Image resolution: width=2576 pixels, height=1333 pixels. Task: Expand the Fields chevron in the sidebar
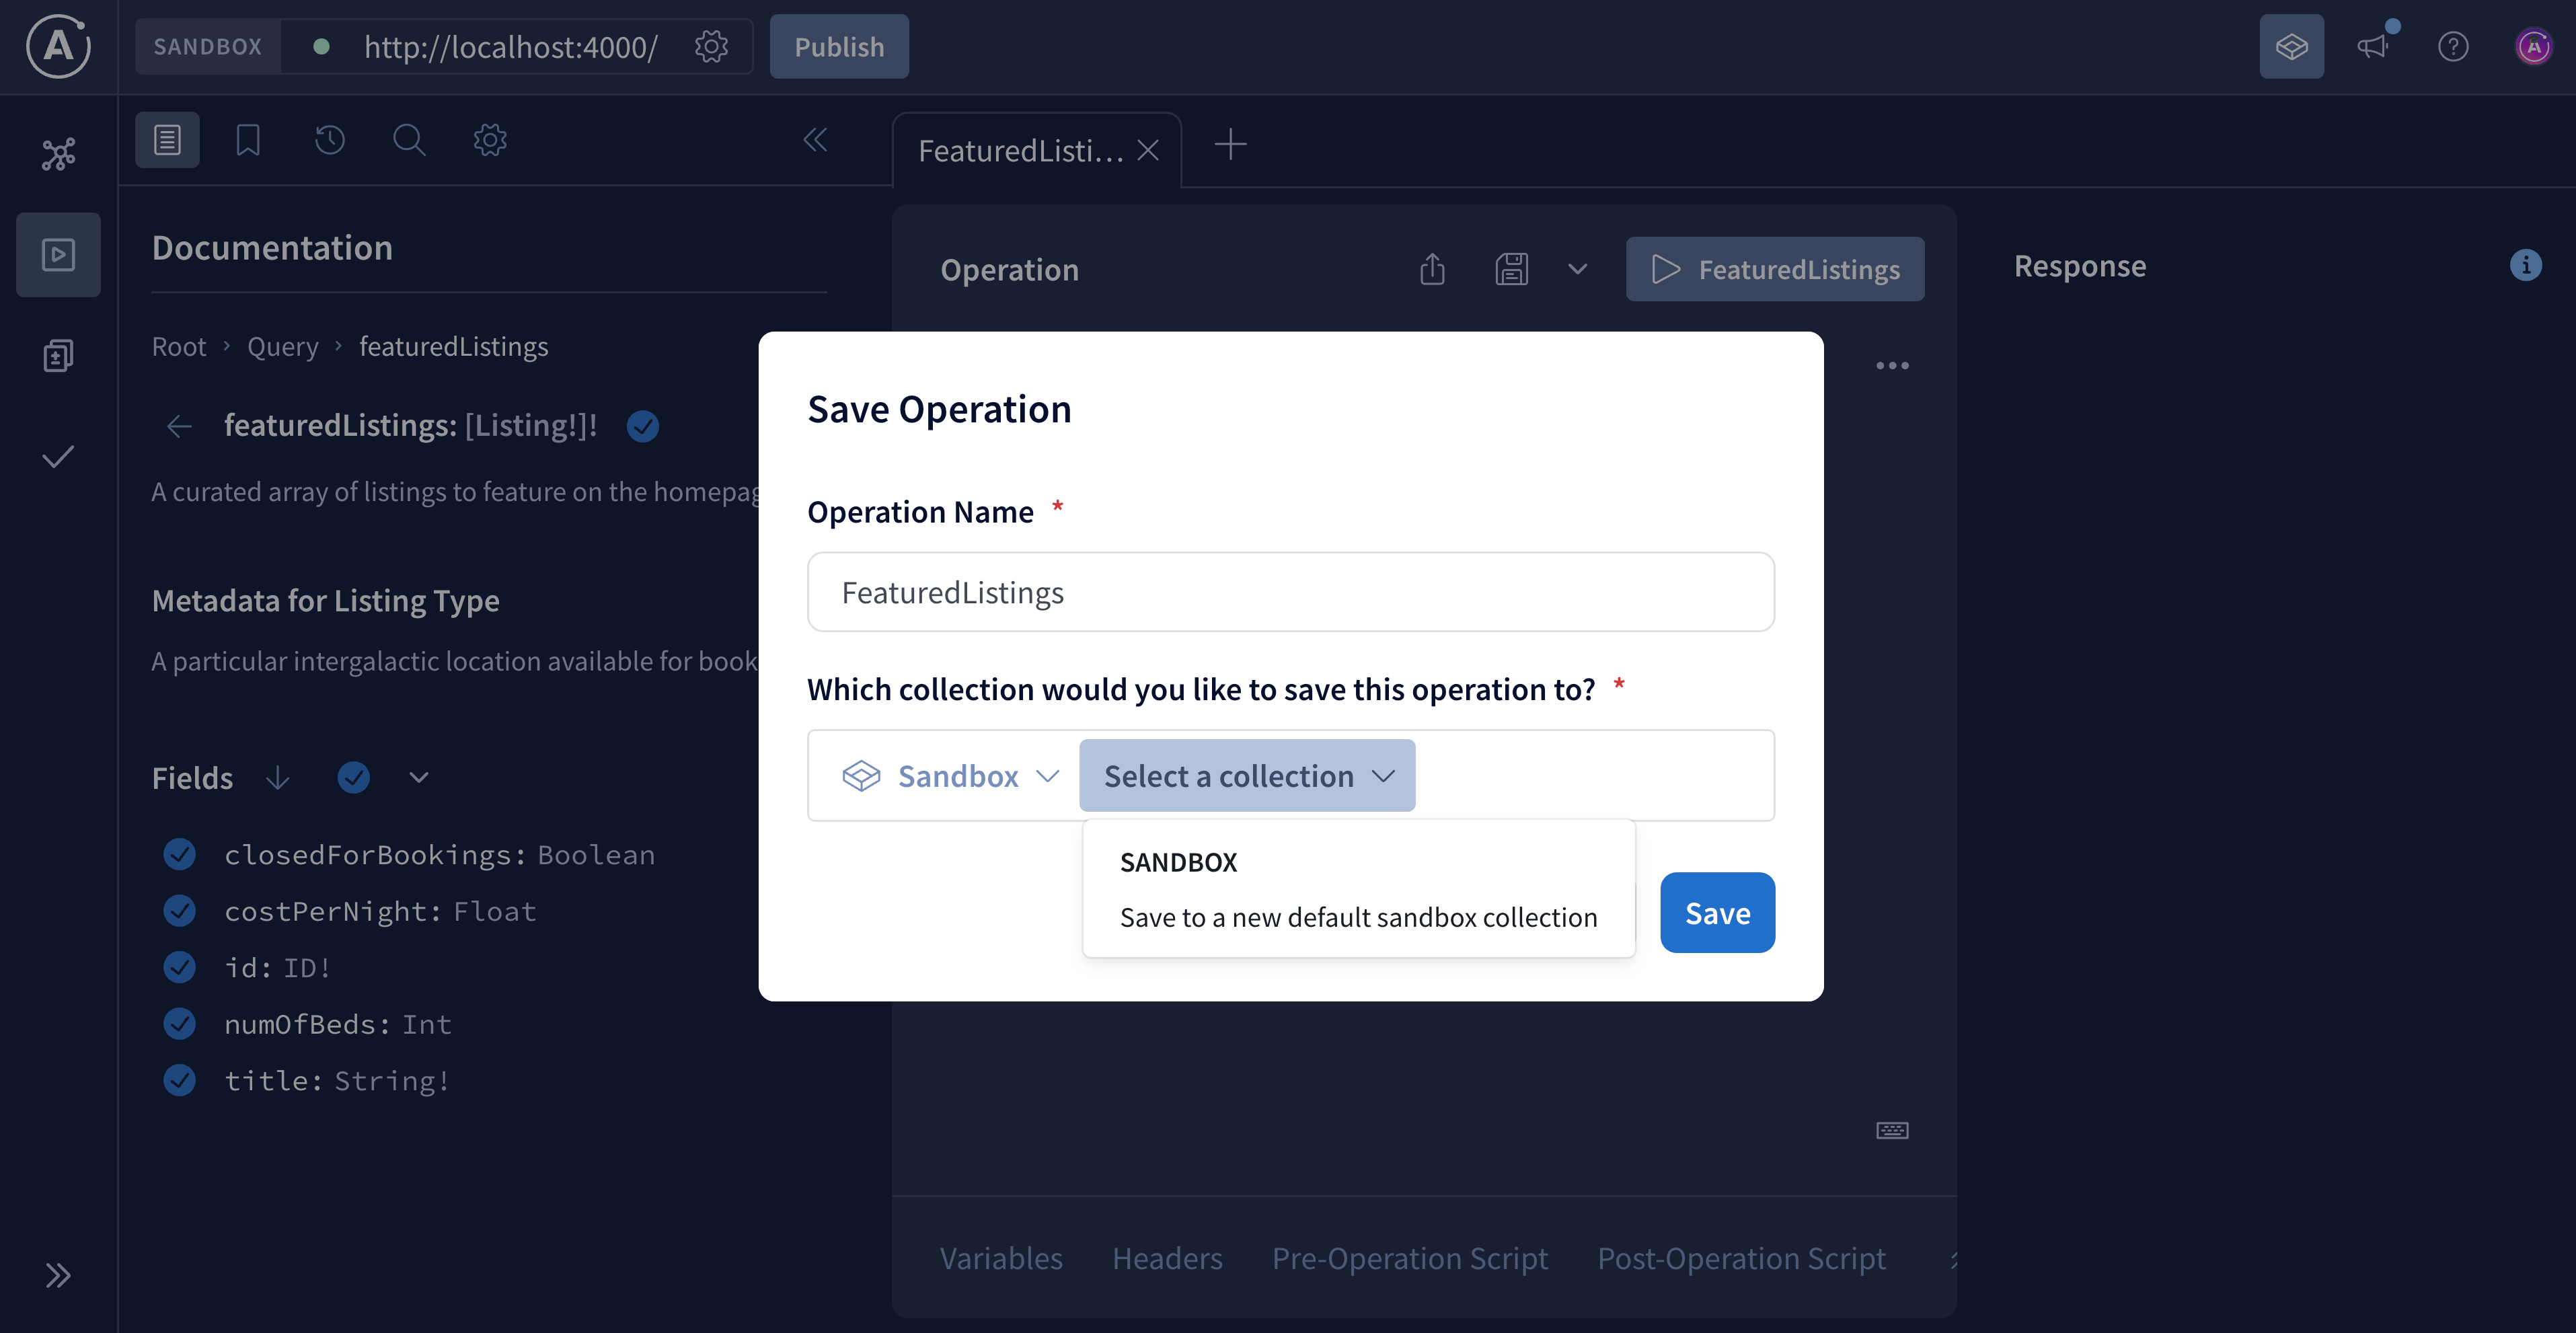(x=419, y=777)
